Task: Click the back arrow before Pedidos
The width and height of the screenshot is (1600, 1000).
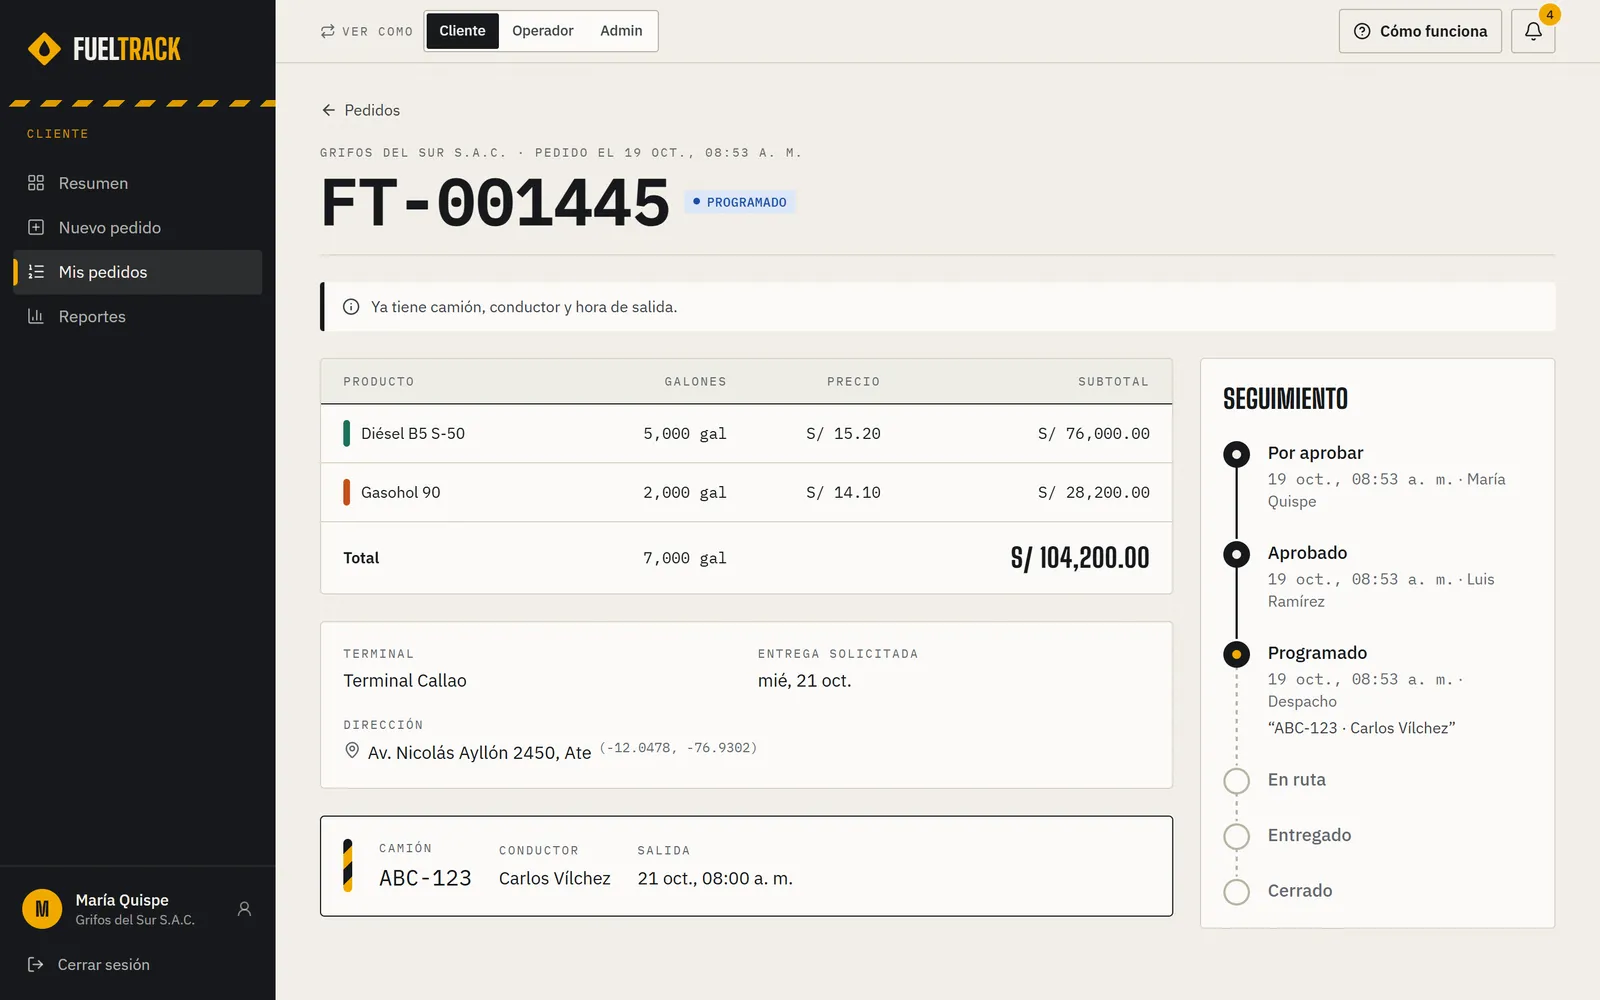Action: pos(328,110)
